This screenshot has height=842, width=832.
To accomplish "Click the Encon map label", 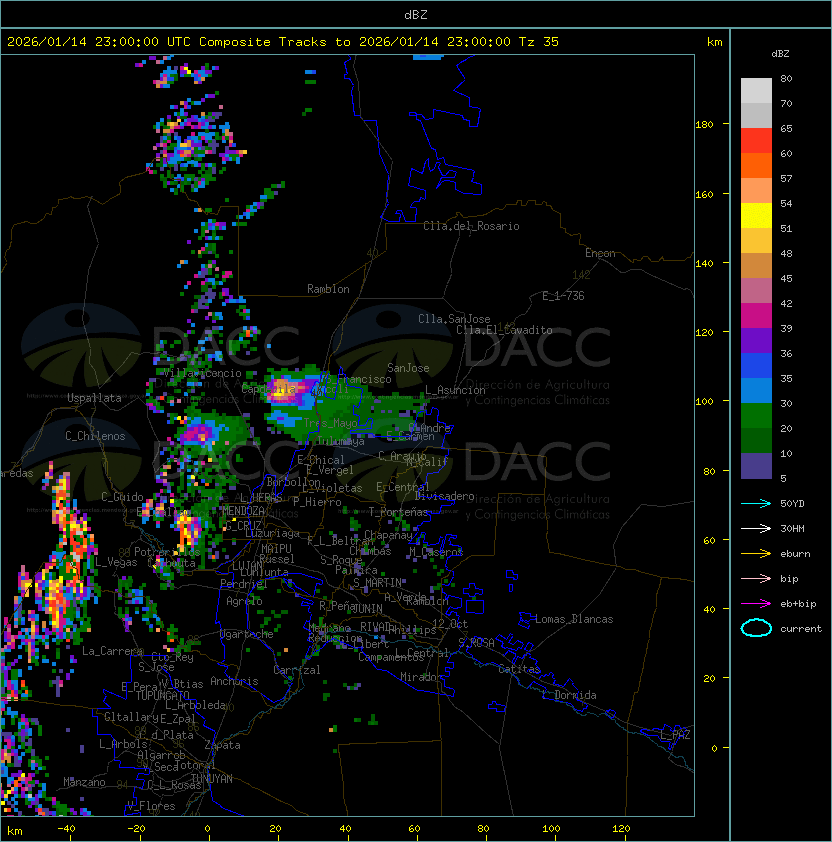I will pyautogui.click(x=600, y=253).
